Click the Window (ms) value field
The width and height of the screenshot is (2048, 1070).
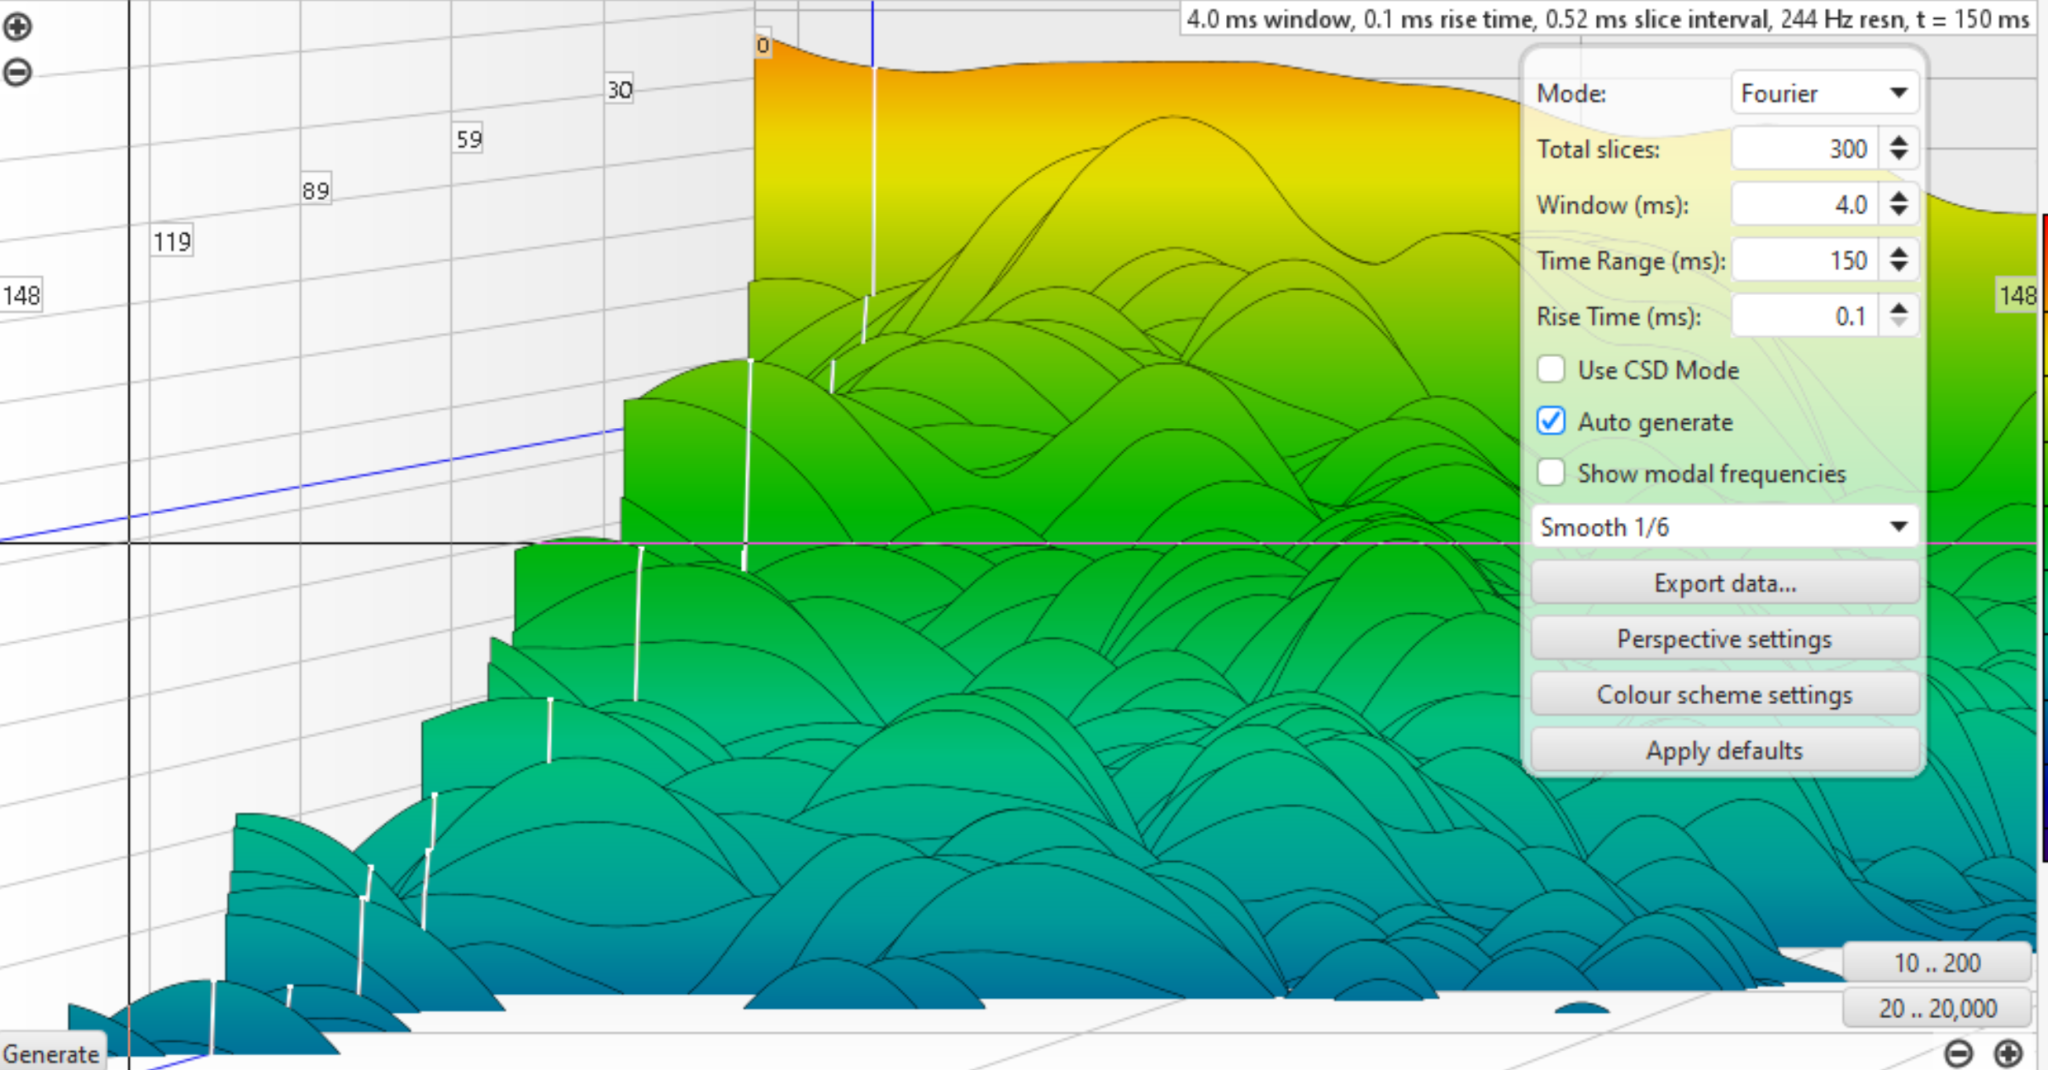(1804, 205)
